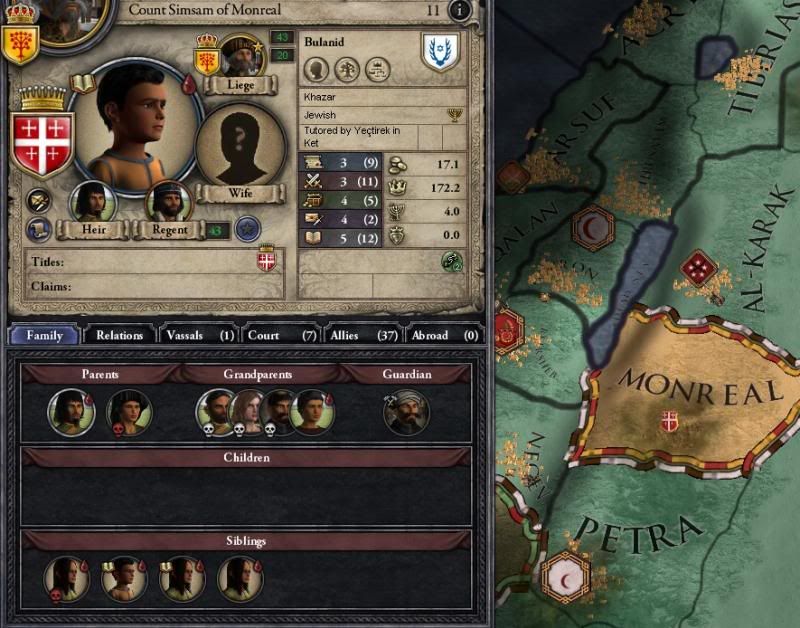The width and height of the screenshot is (800, 628).
Task: Open the Bulanid dynasty shield
Action: (440, 53)
